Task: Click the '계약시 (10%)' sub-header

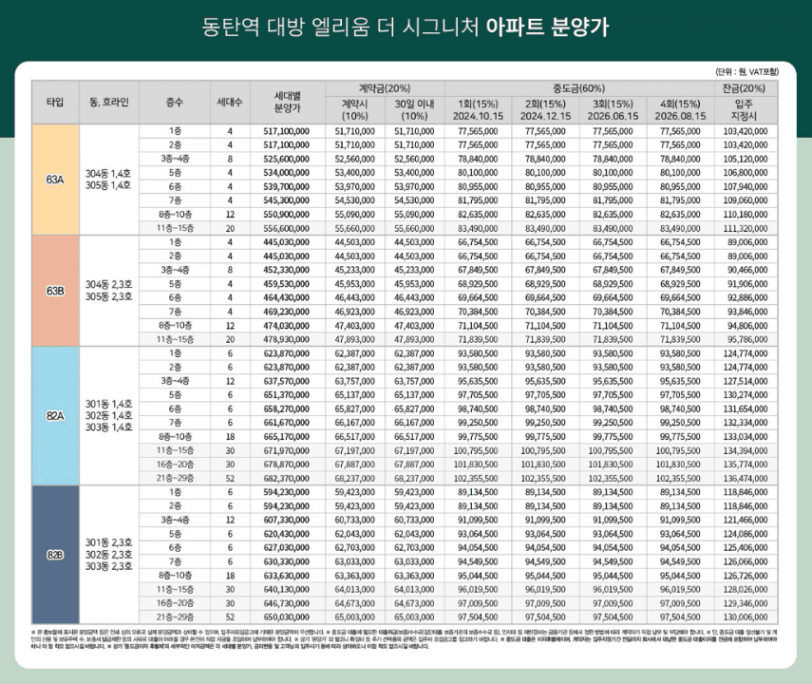Action: (x=355, y=110)
